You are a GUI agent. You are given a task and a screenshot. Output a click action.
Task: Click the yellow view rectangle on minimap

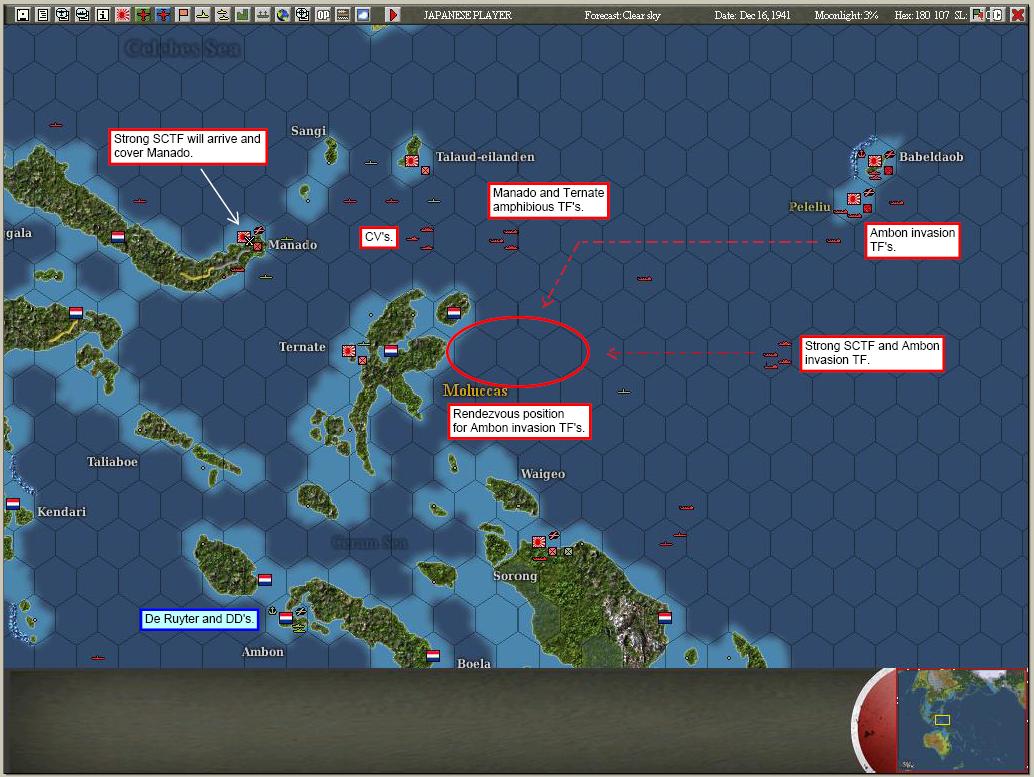point(942,720)
